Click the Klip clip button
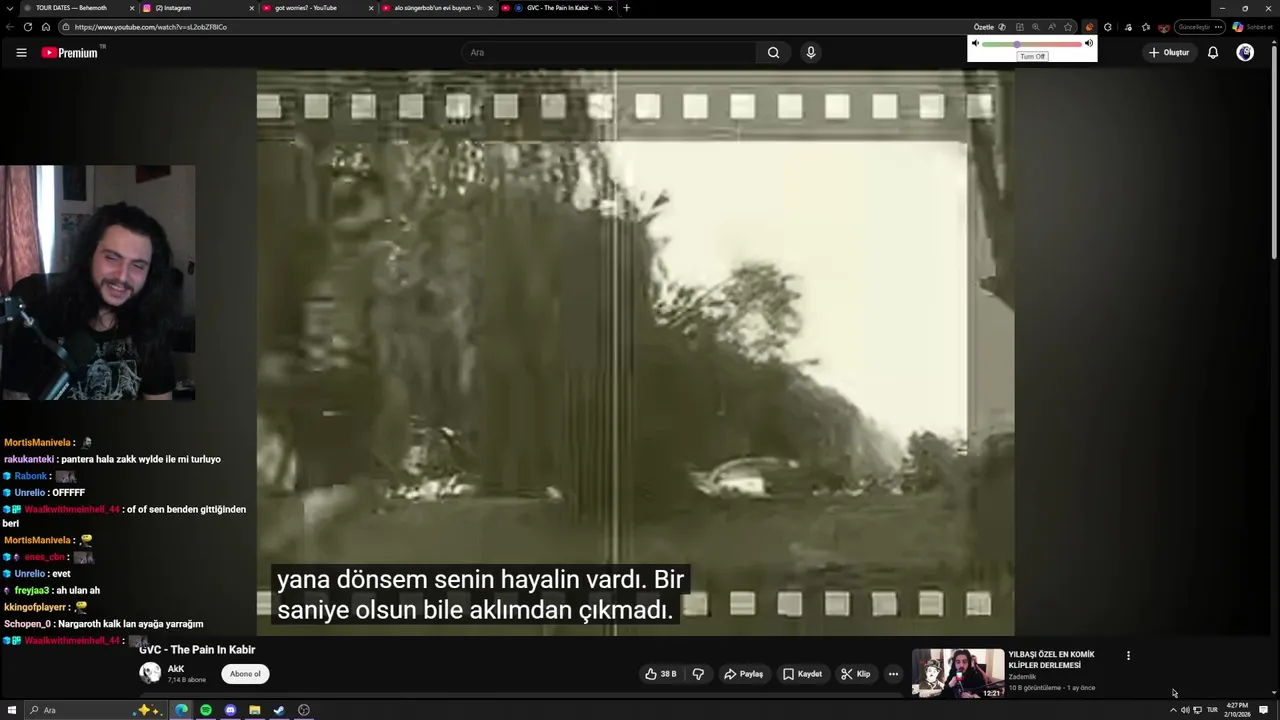This screenshot has width=1280, height=720. click(856, 674)
